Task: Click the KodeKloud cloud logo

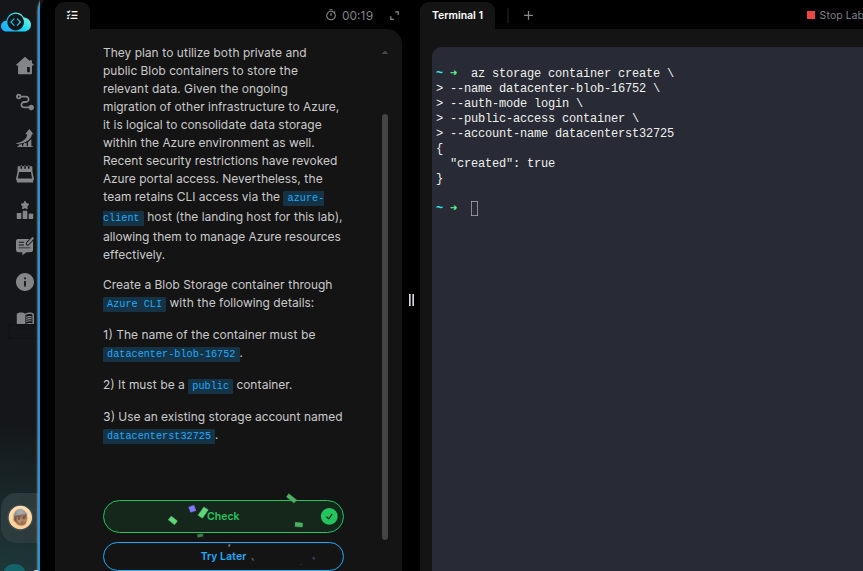Action: click(18, 21)
